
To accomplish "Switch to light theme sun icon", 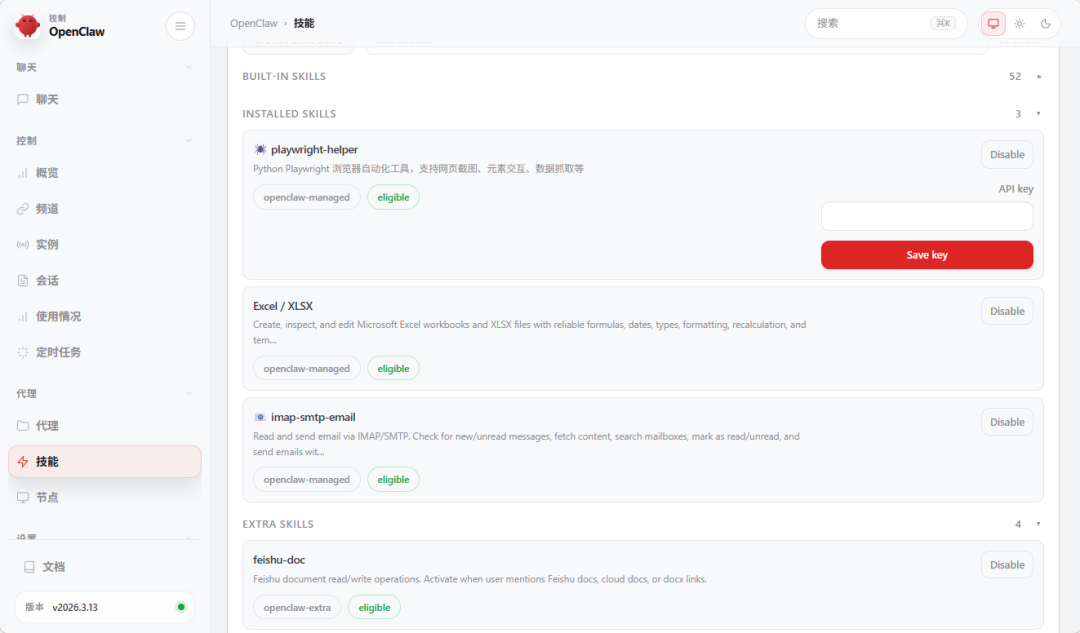I will 1019,23.
